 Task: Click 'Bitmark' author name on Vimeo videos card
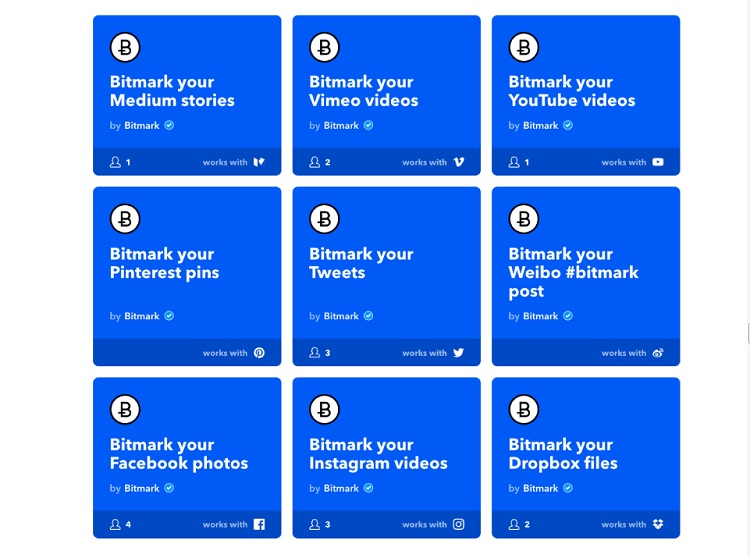coord(341,125)
